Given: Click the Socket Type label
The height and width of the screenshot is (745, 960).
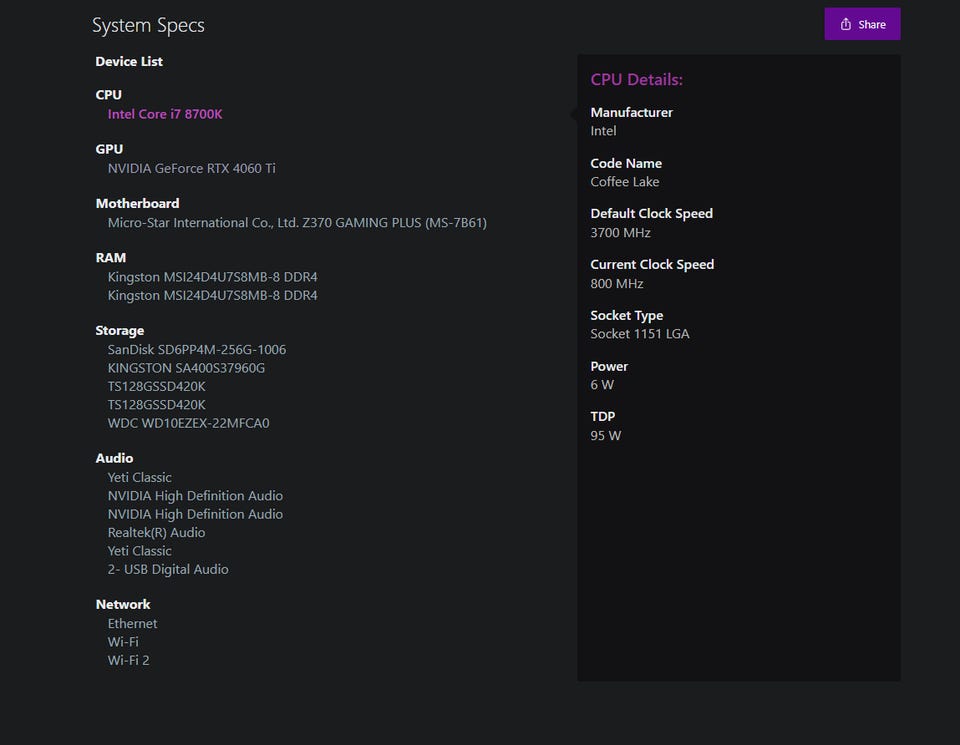Looking at the screenshot, I should 626,315.
